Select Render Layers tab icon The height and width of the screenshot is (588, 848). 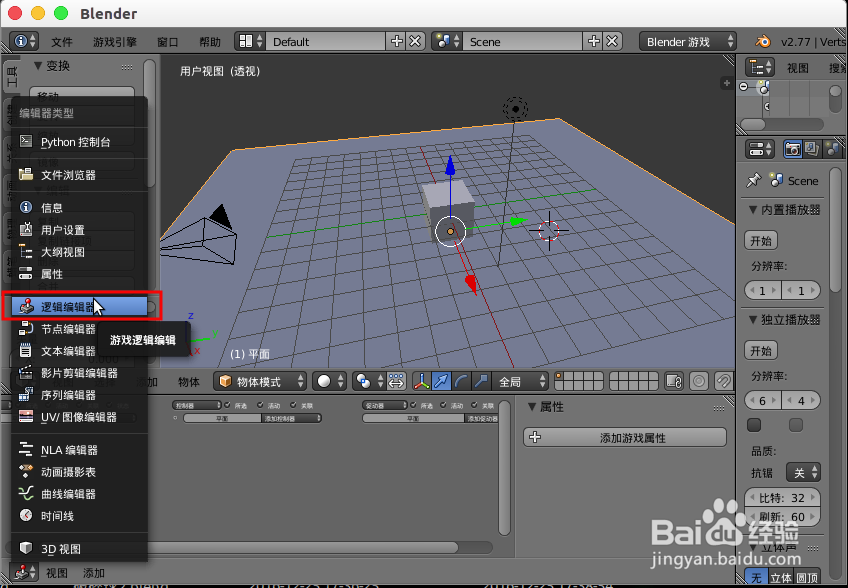click(x=812, y=149)
